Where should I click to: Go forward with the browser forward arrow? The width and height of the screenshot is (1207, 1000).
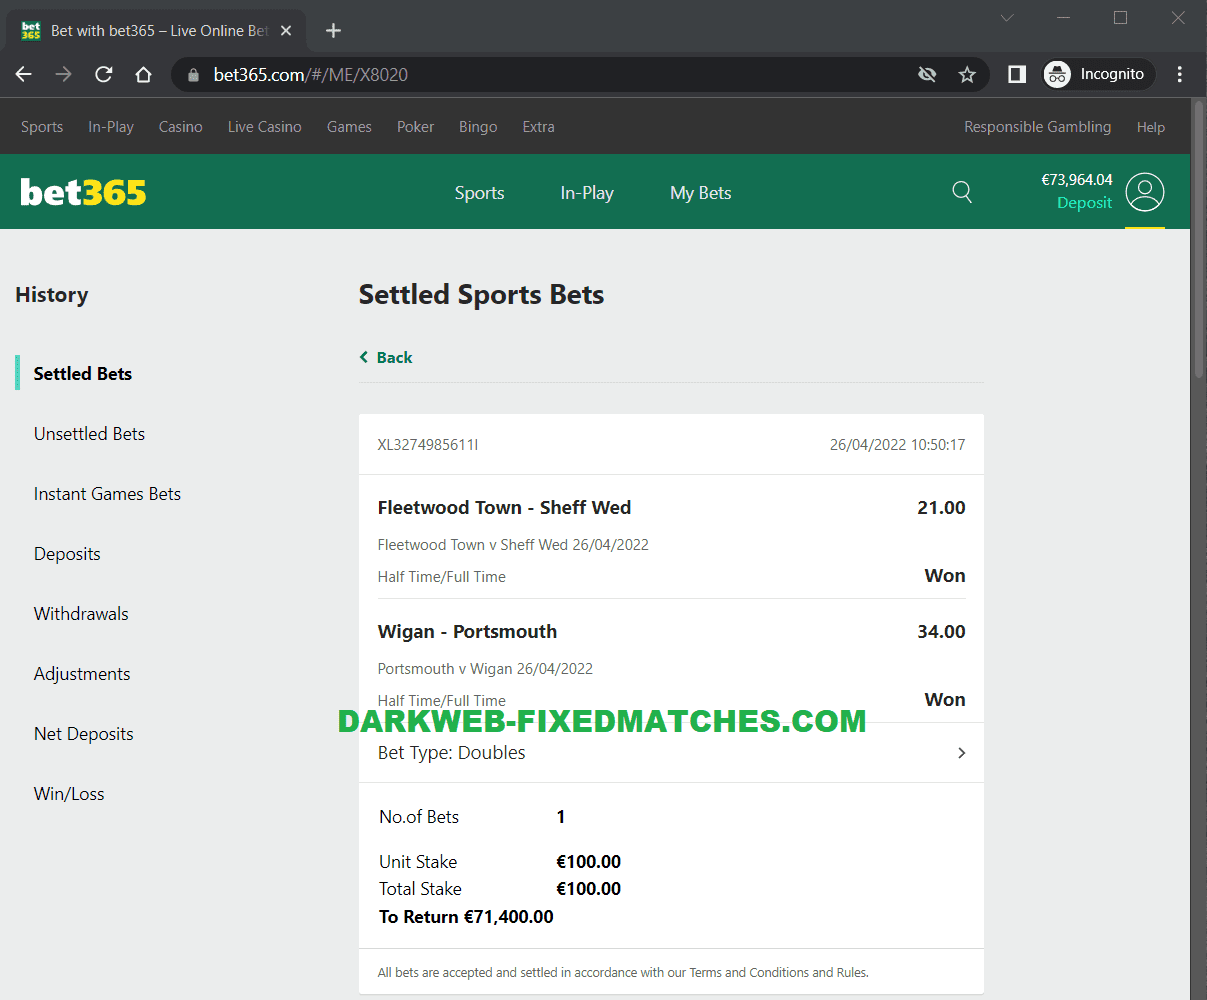[x=63, y=74]
